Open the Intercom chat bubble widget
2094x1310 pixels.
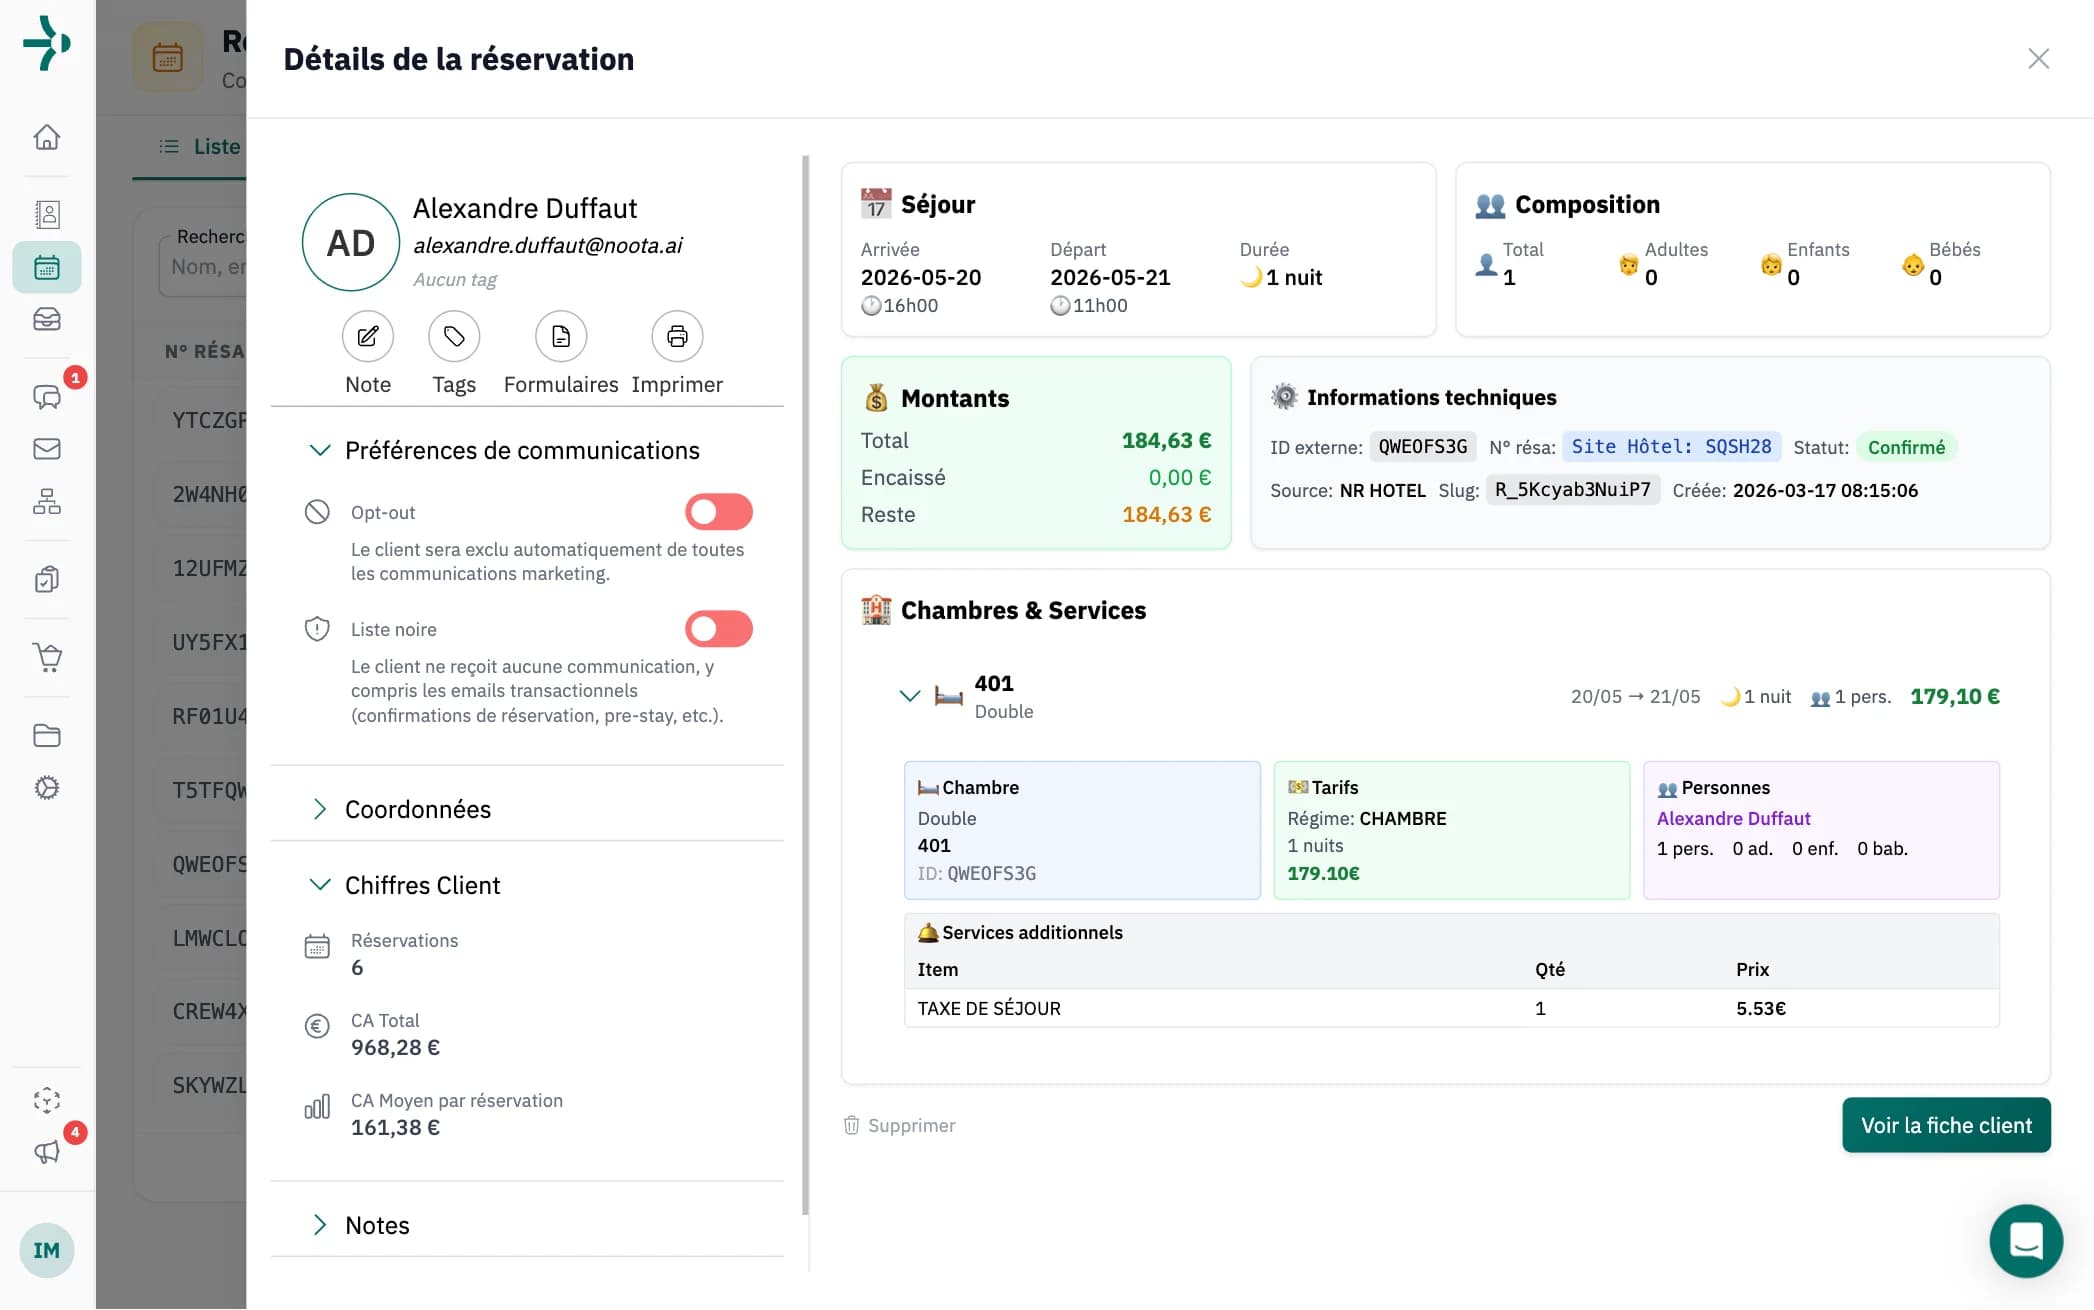[2026, 1241]
